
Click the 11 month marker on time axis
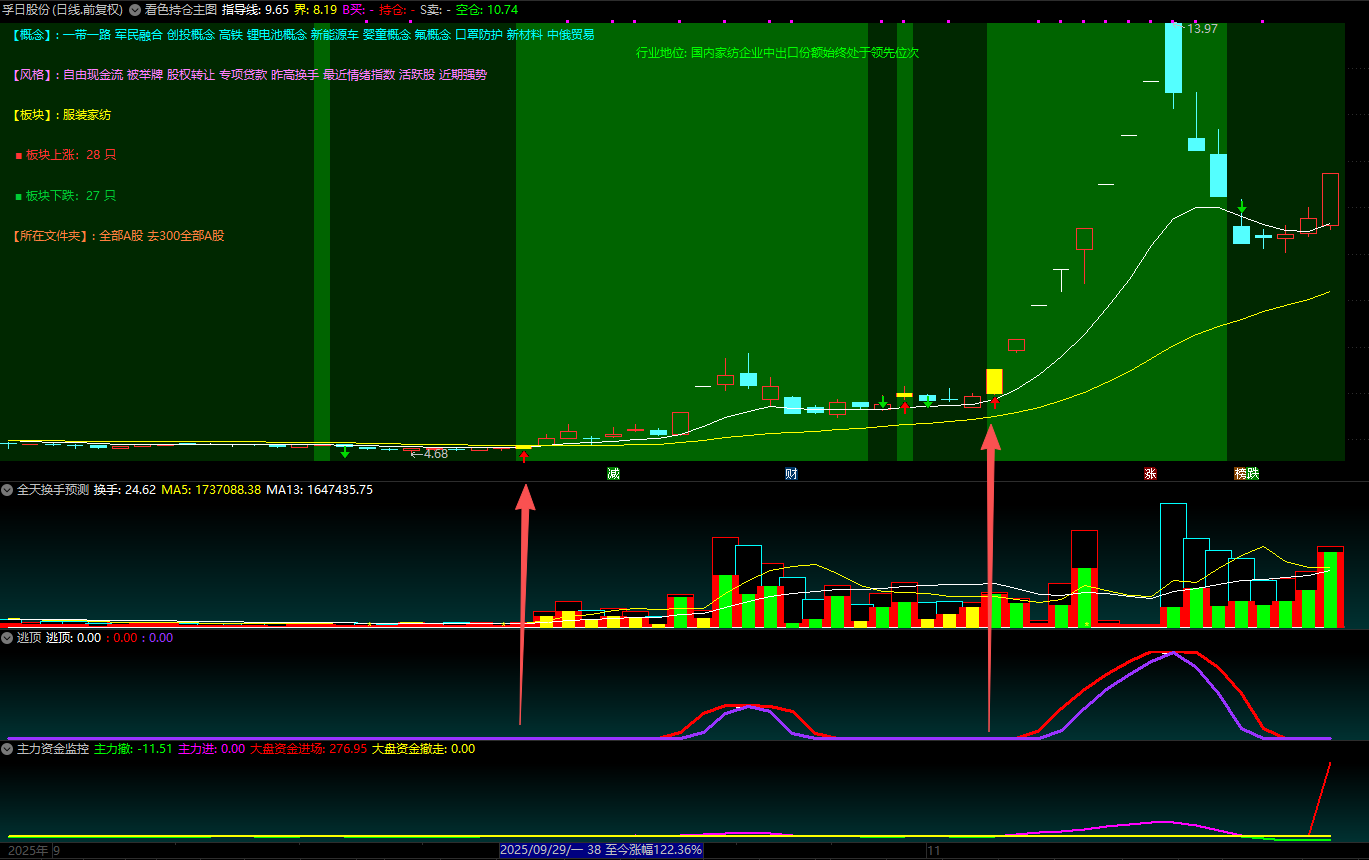pyautogui.click(x=934, y=850)
